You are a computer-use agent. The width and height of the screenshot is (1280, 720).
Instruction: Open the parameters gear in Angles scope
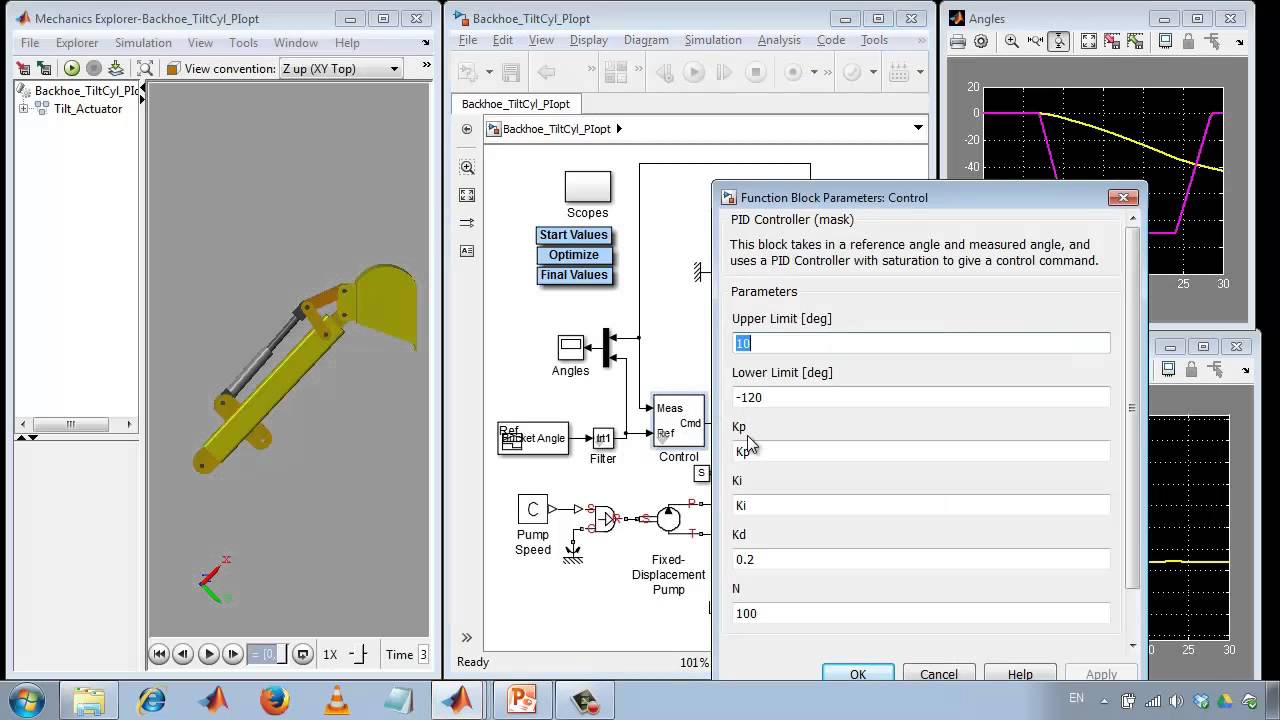point(981,41)
